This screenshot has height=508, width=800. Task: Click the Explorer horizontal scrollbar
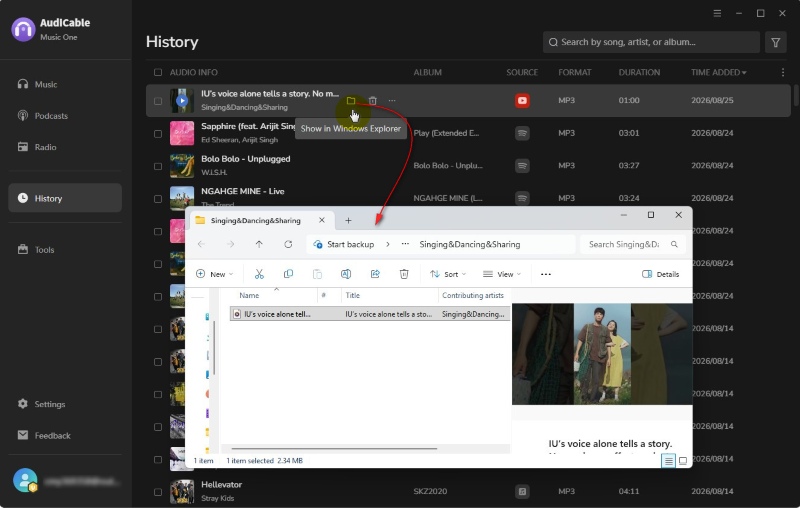tap(334, 449)
